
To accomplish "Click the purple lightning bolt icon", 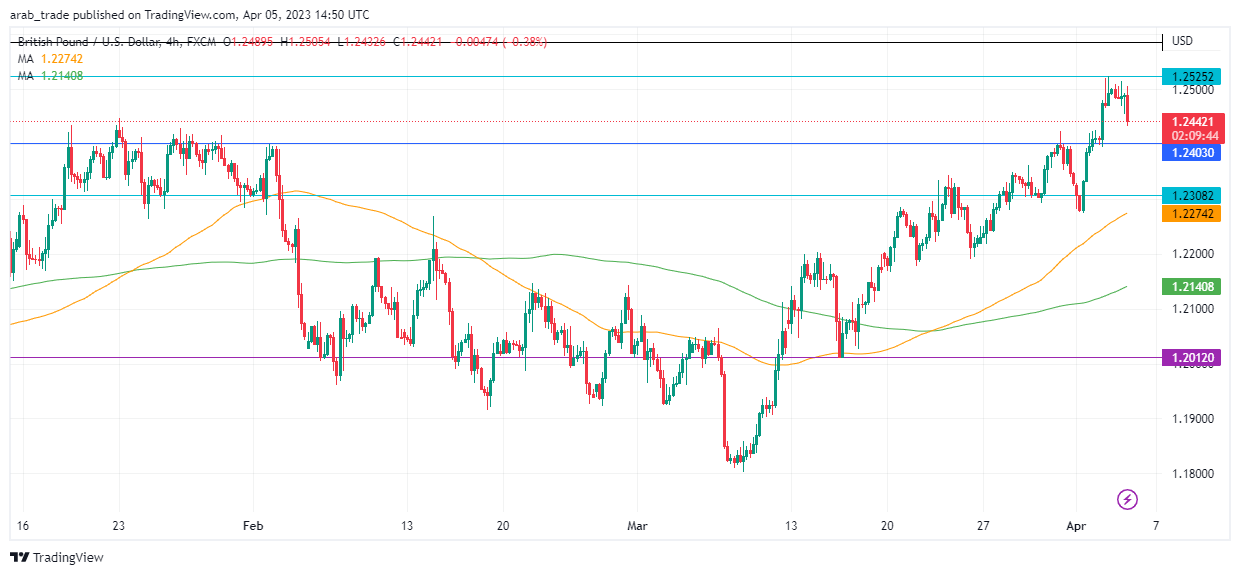I will coord(1127,498).
